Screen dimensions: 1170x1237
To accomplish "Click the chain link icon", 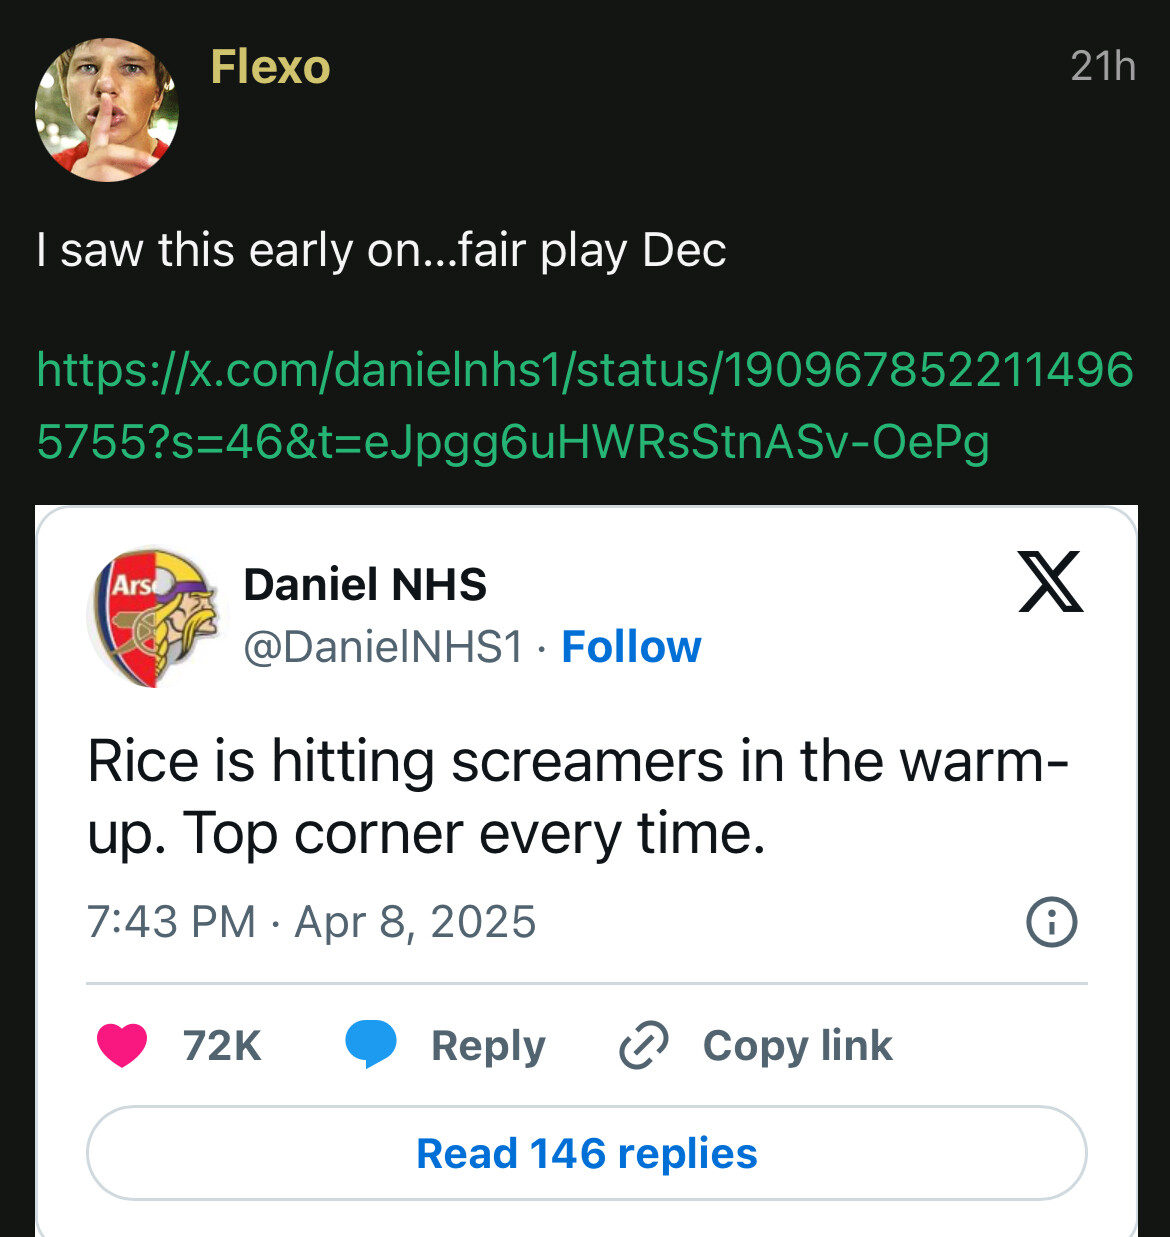I will (x=644, y=1046).
